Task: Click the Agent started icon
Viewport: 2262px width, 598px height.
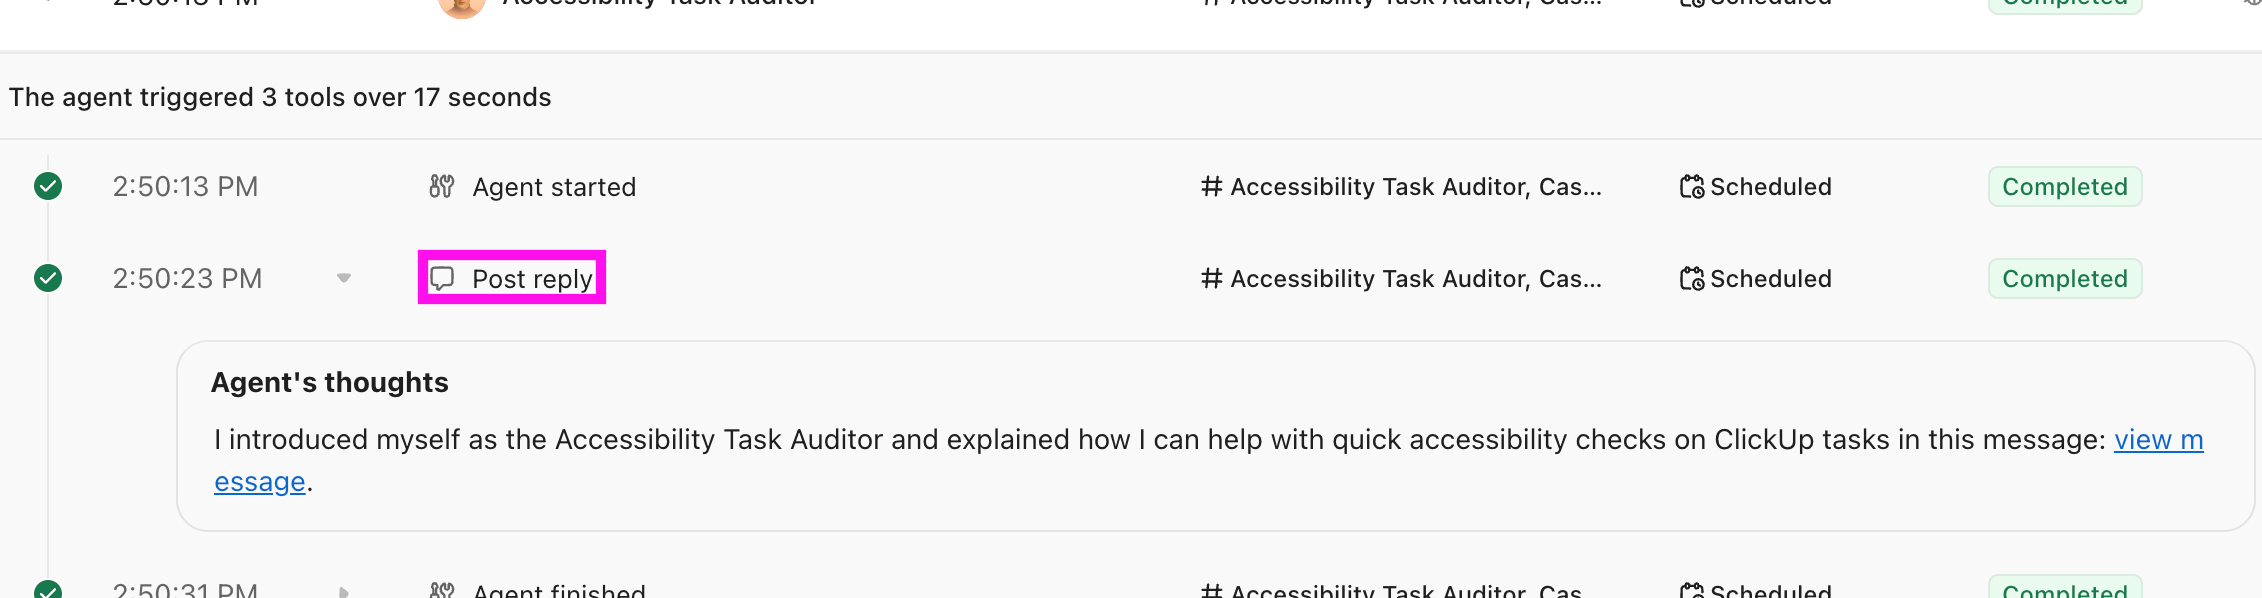Action: [441, 186]
